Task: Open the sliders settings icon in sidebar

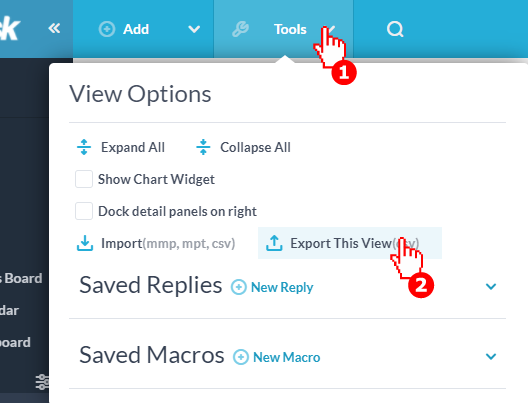Action: click(x=42, y=382)
